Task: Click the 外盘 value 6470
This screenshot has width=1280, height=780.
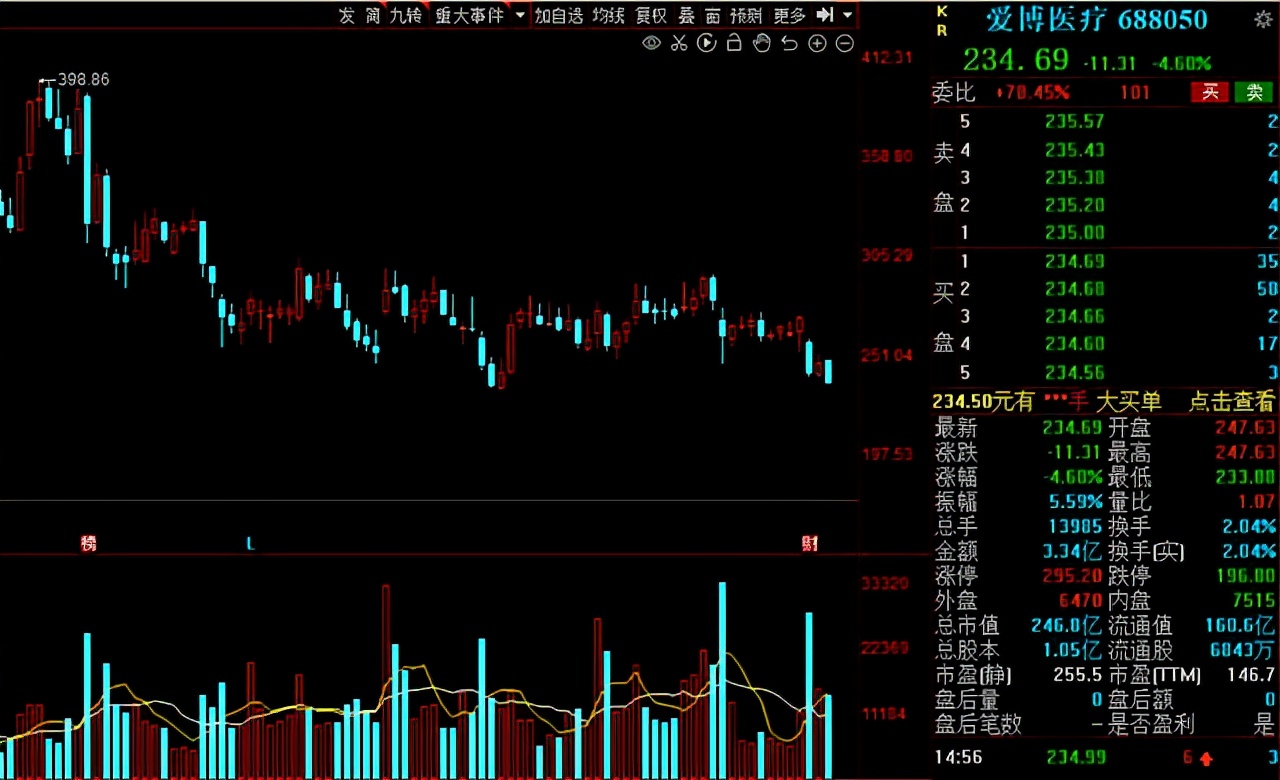Action: point(1081,601)
